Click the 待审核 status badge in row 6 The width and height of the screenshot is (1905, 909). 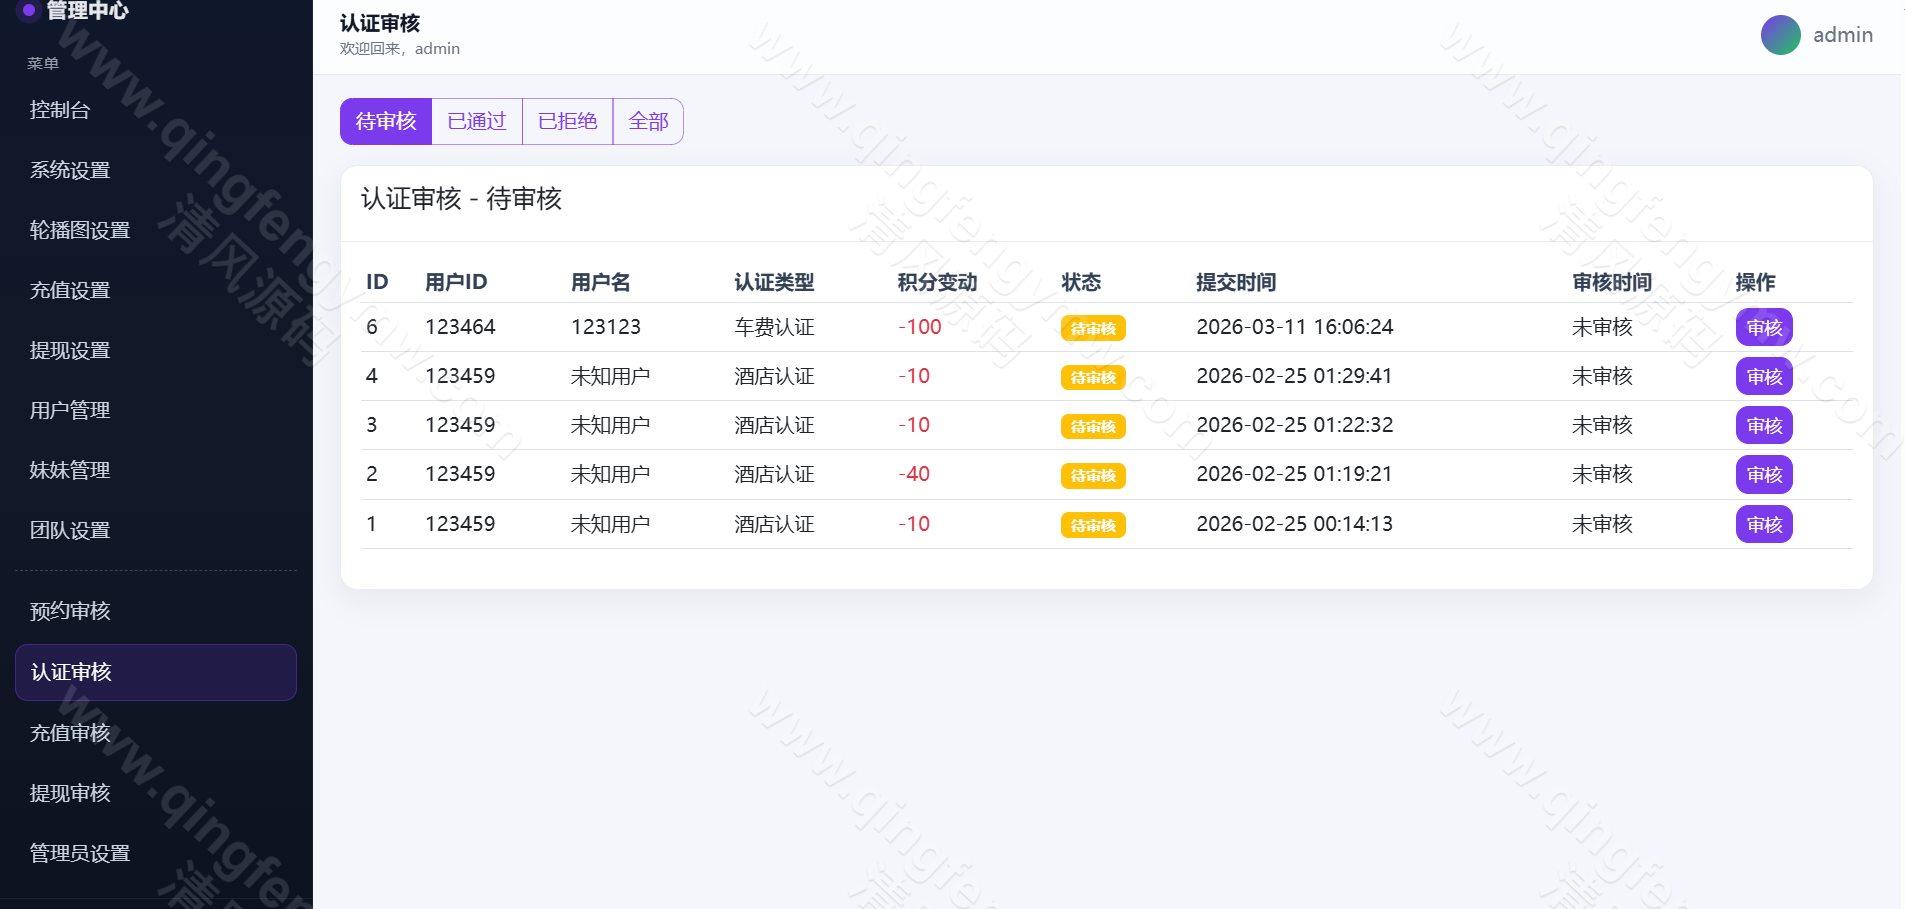1093,328
